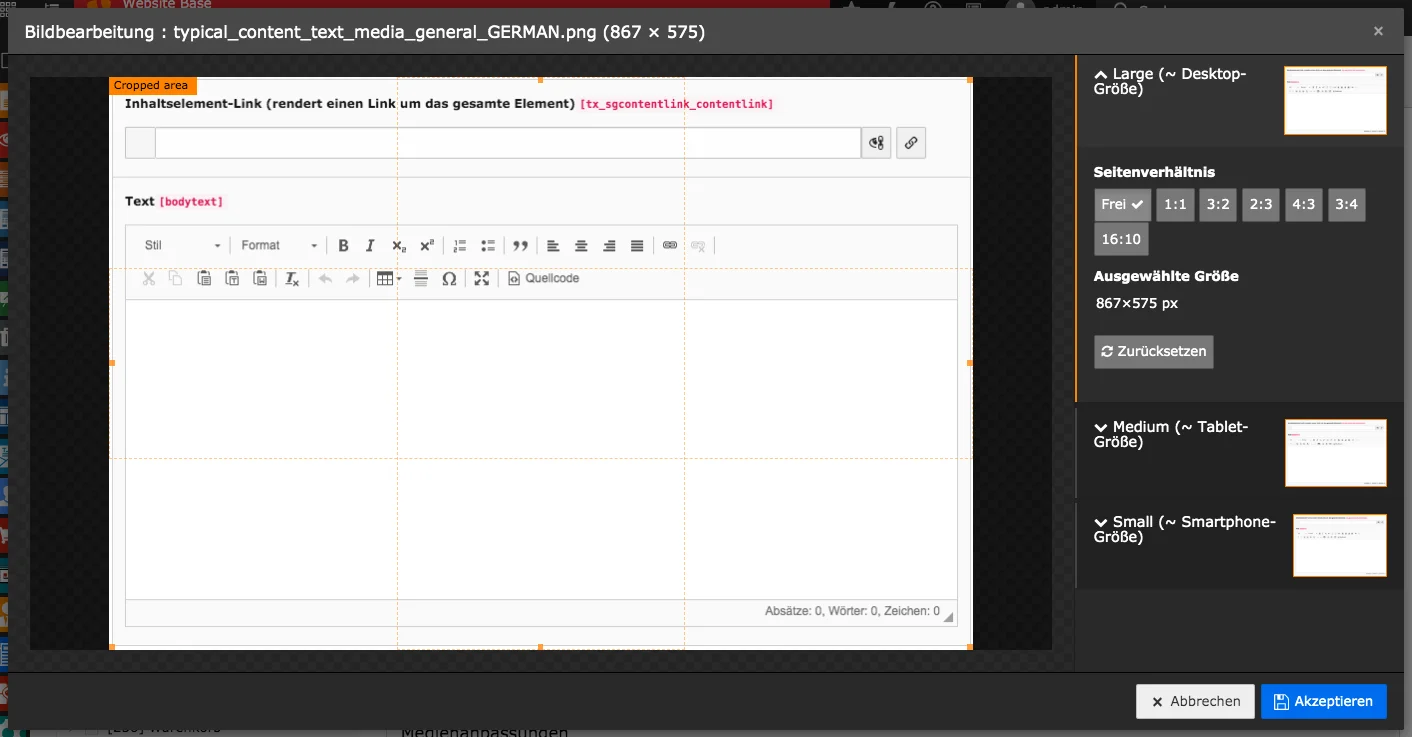
Task: Select the Frei aspect ratio option
Action: pos(1122,204)
